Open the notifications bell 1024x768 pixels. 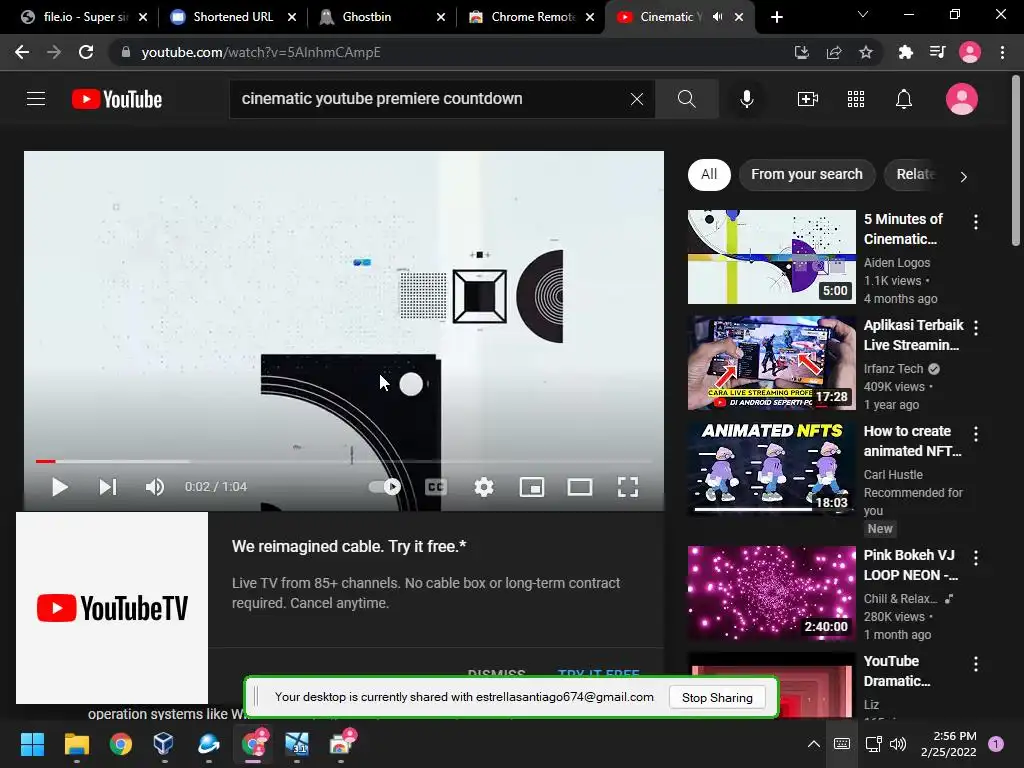[x=904, y=99]
